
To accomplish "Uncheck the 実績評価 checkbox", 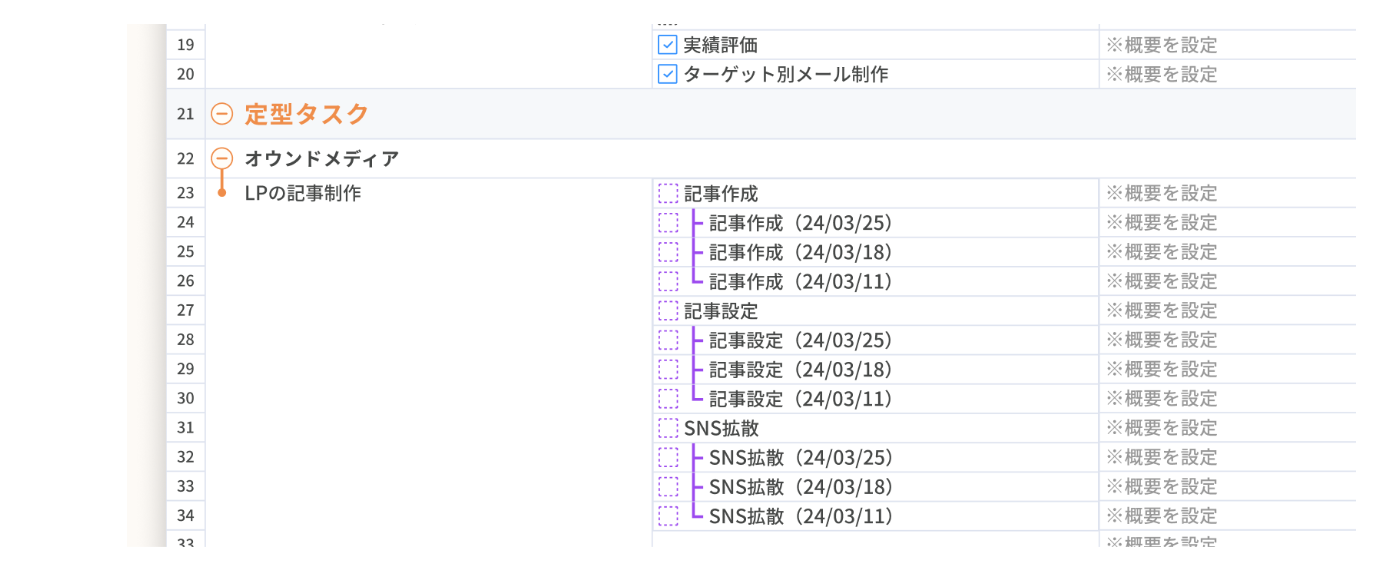I will (668, 45).
